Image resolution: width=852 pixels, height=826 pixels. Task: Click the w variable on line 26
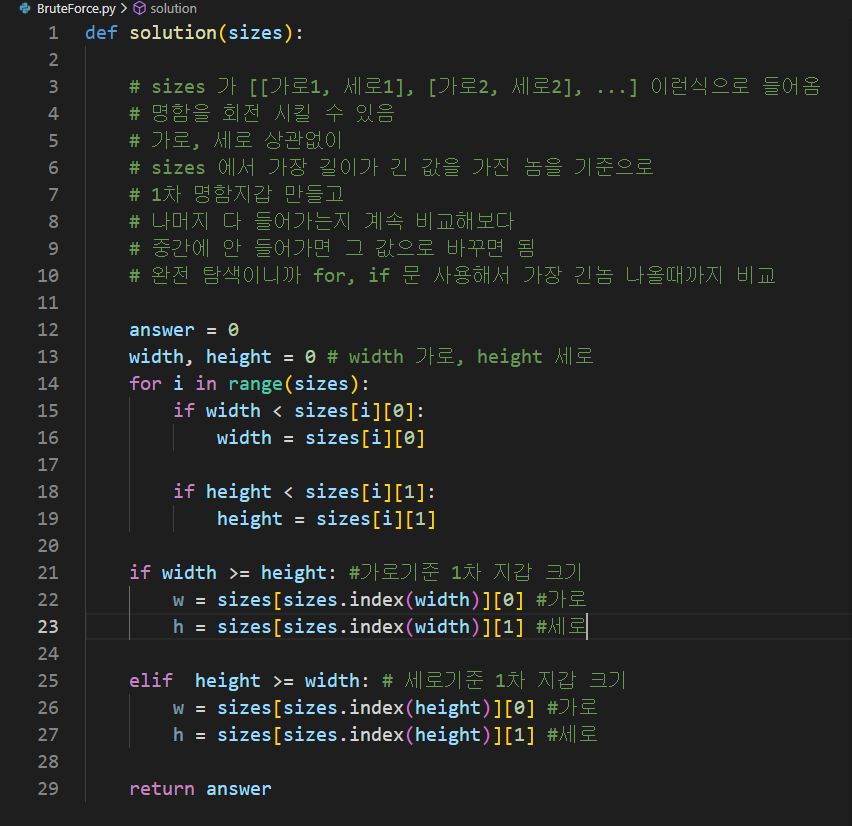tap(178, 708)
